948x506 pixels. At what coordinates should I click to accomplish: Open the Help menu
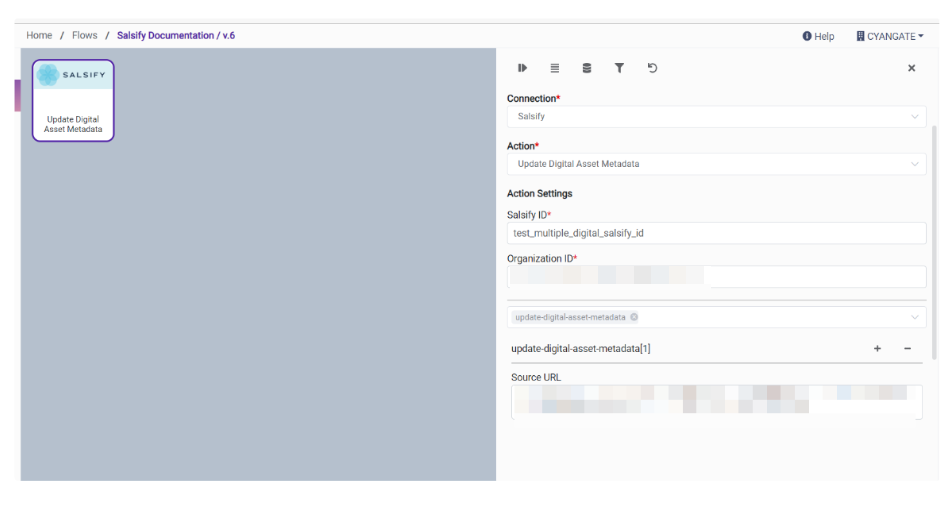818,36
